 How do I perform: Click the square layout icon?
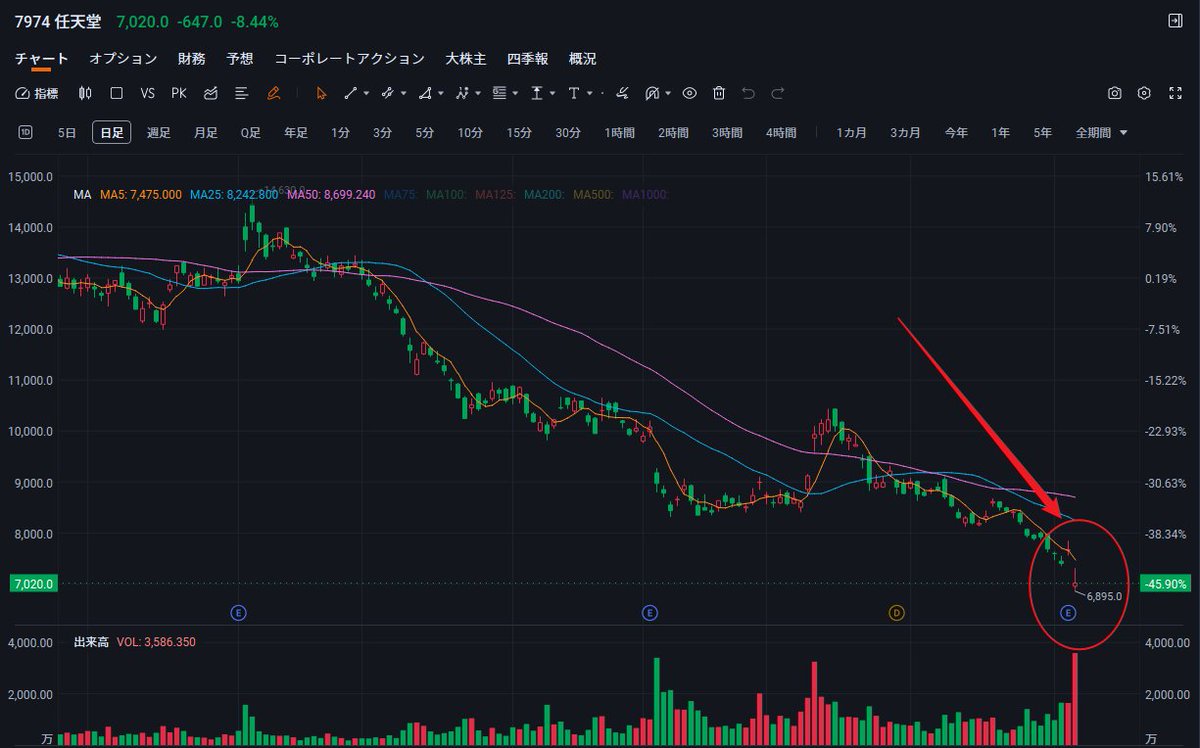tap(116, 93)
